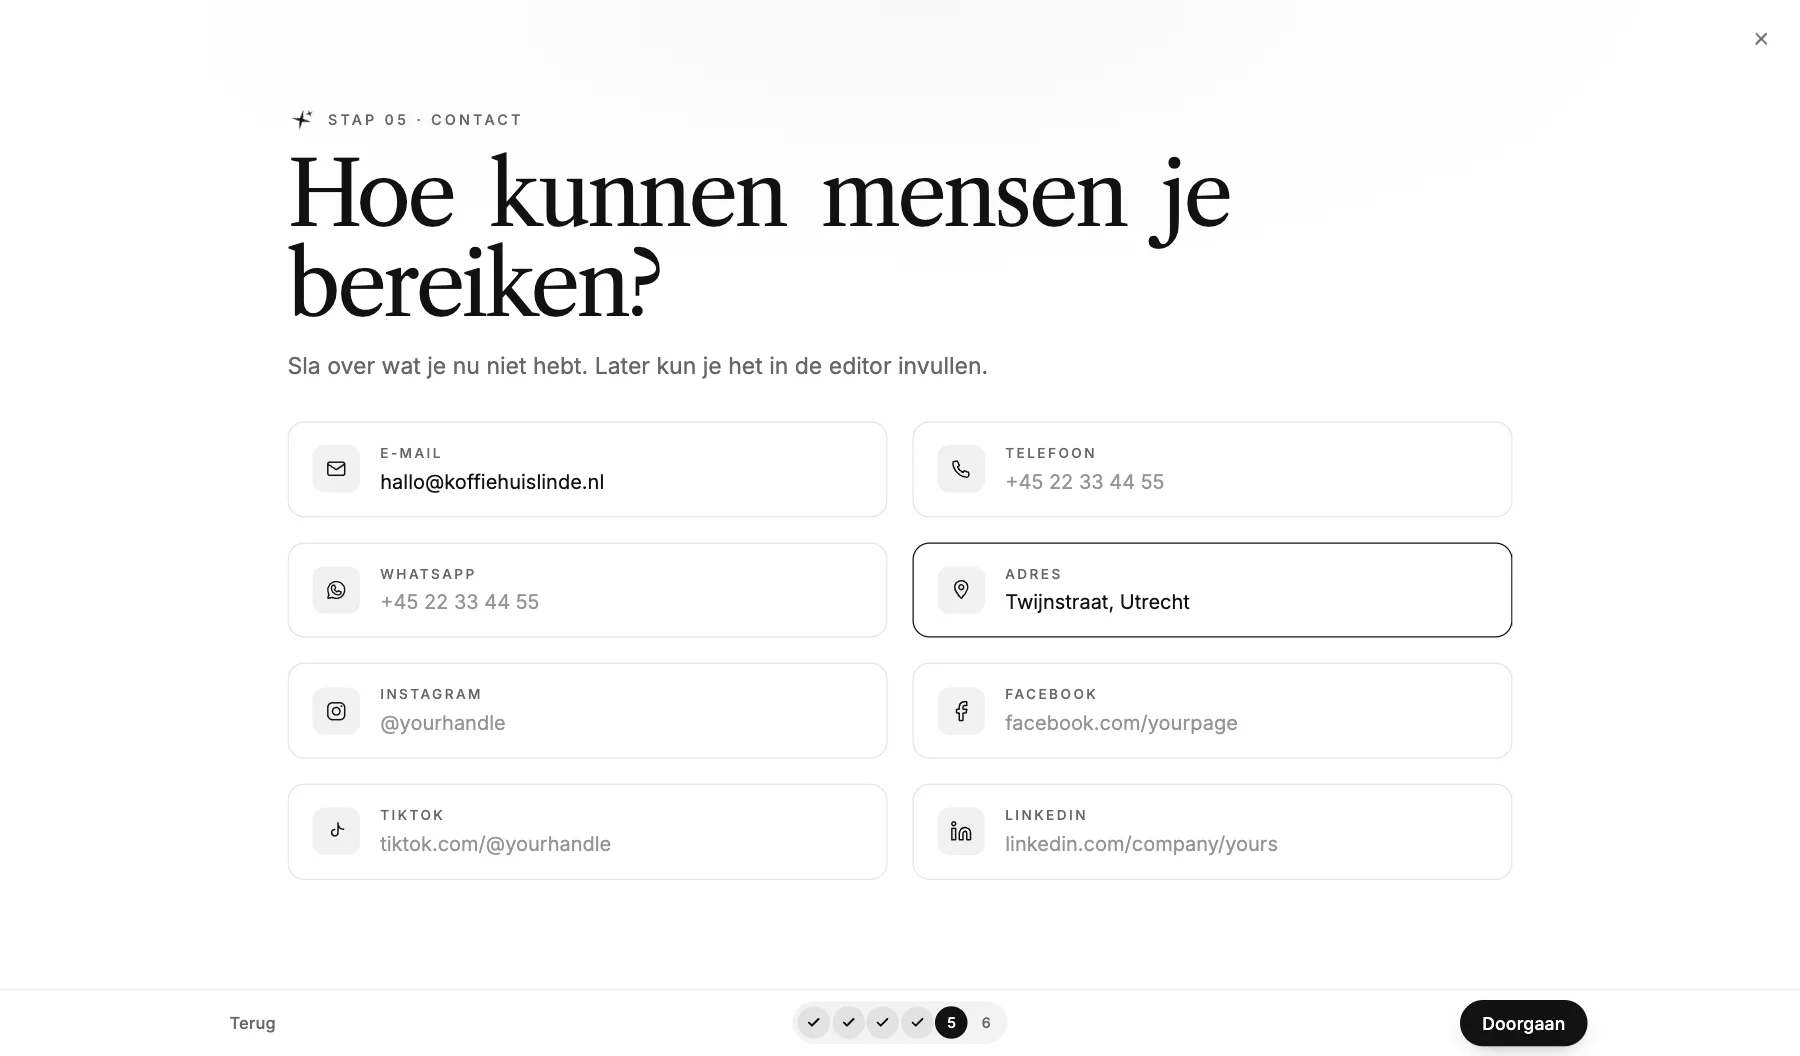Focus the Telefoon number input

click(1212, 469)
